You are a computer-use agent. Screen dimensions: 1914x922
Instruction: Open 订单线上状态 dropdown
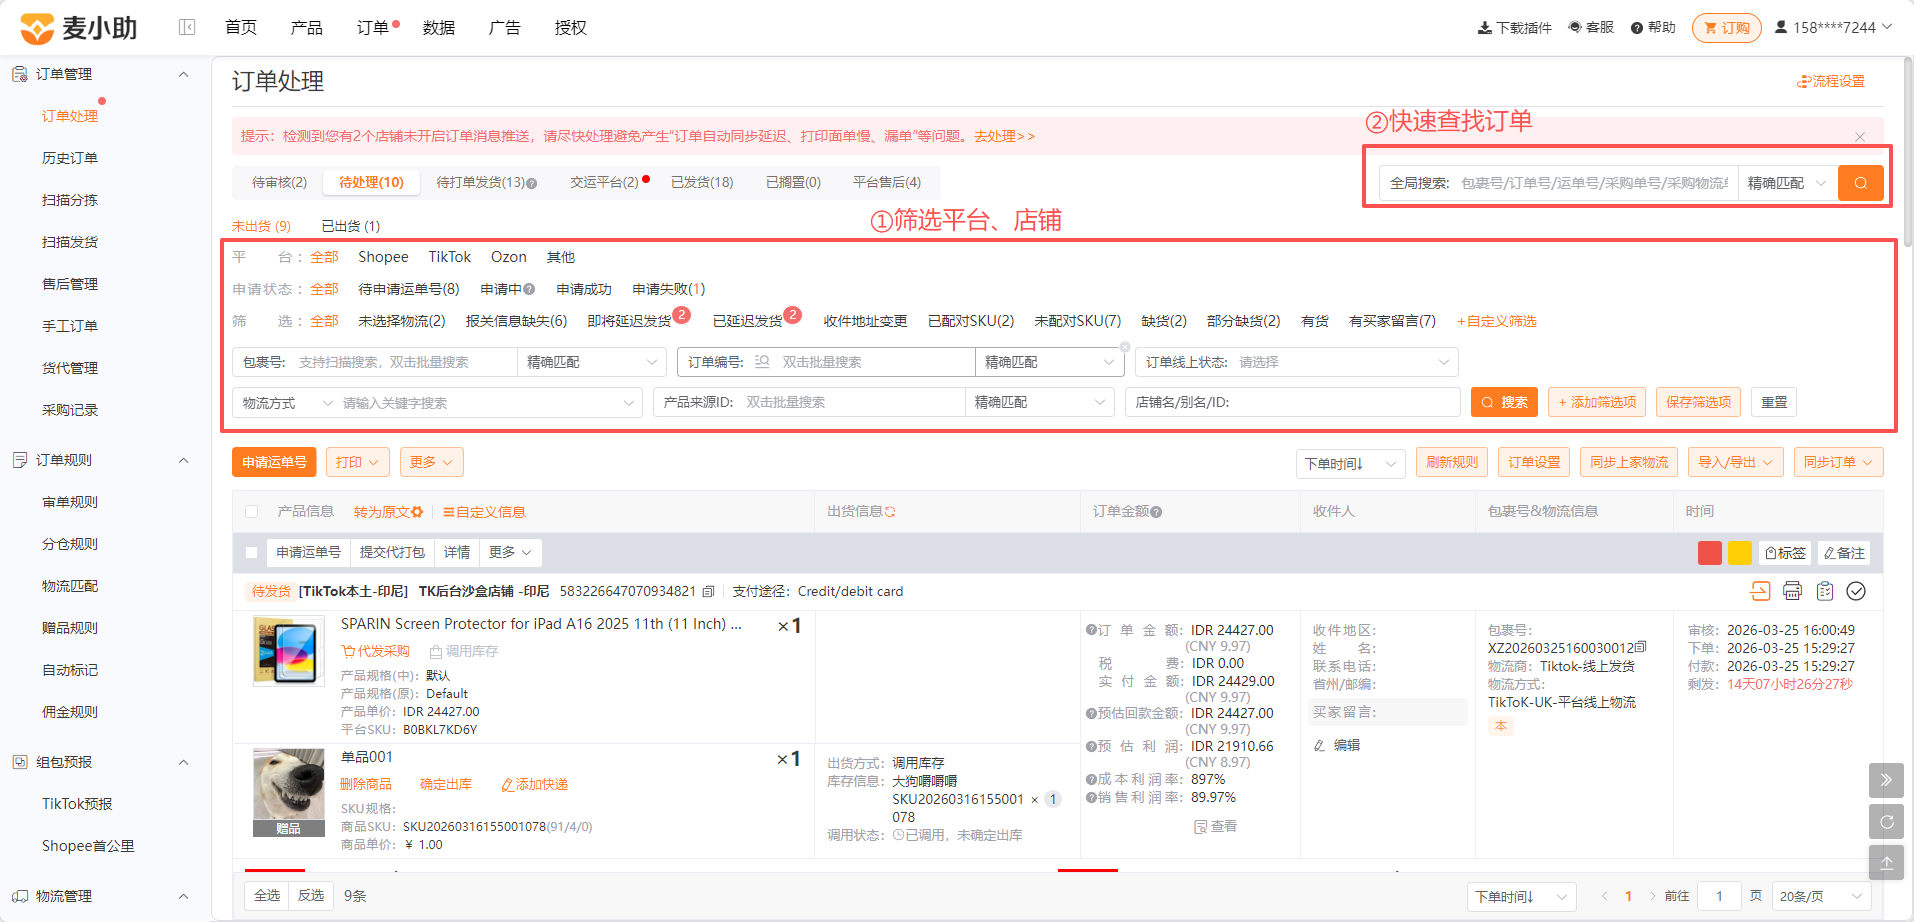click(x=1297, y=362)
